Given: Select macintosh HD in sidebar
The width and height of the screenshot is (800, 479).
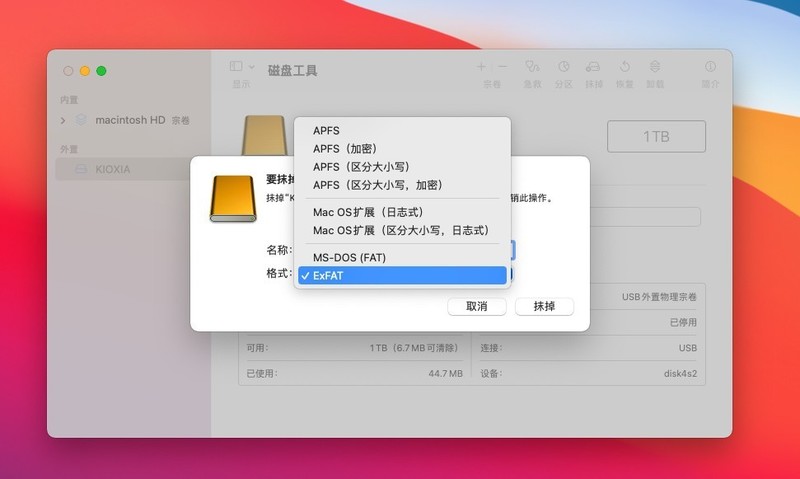Looking at the screenshot, I should click(x=130, y=120).
